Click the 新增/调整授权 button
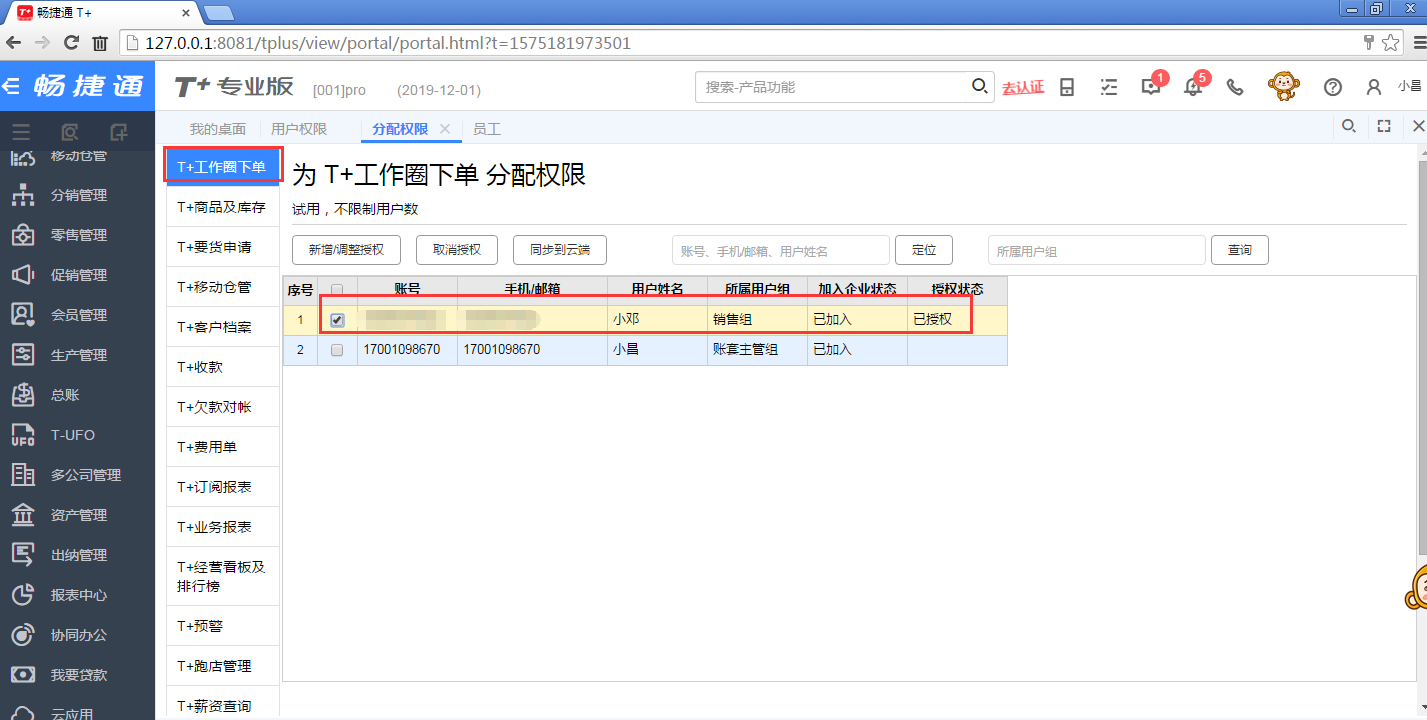The height and width of the screenshot is (720, 1427). pos(346,250)
